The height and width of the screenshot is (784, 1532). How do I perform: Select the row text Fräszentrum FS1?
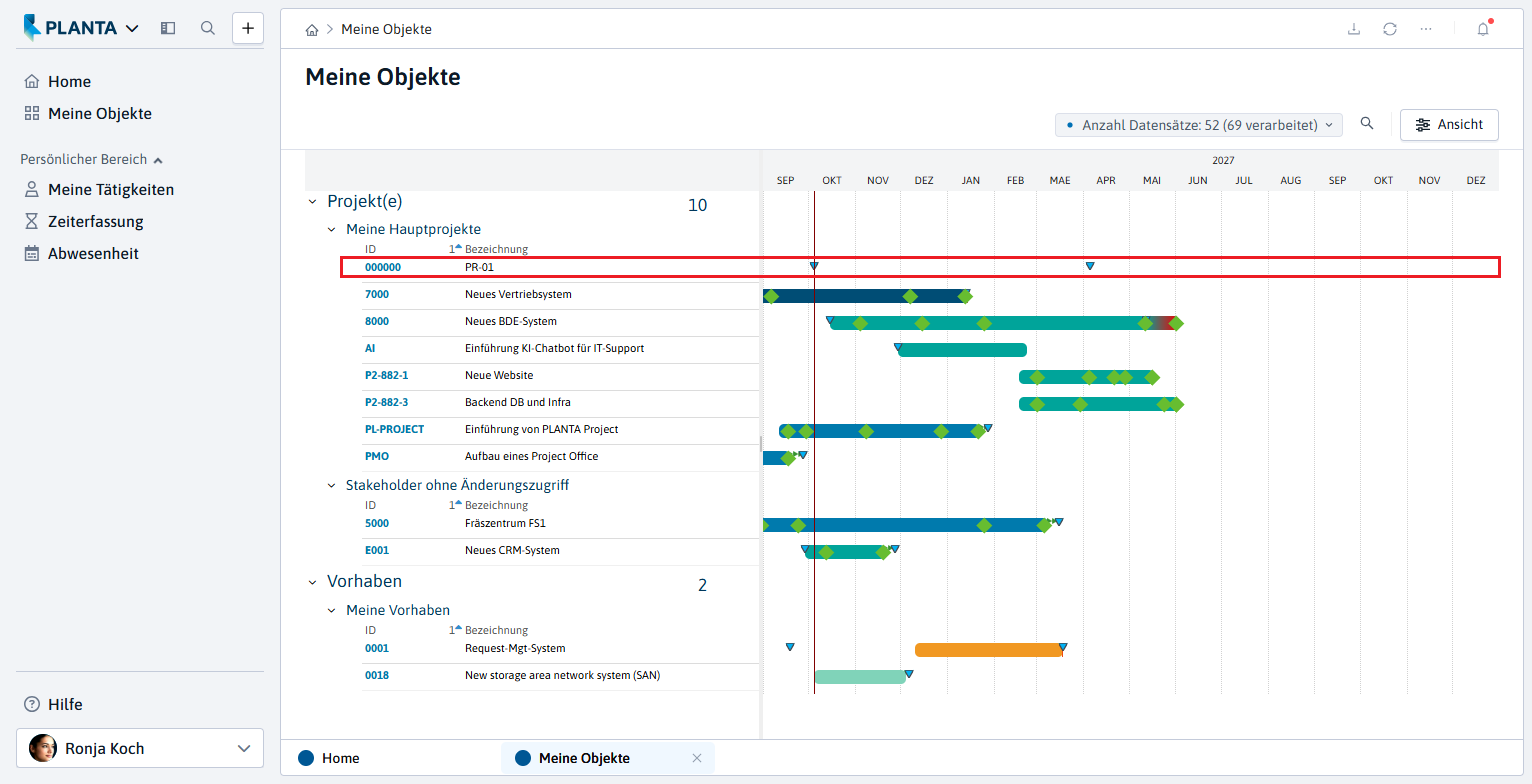coord(505,524)
